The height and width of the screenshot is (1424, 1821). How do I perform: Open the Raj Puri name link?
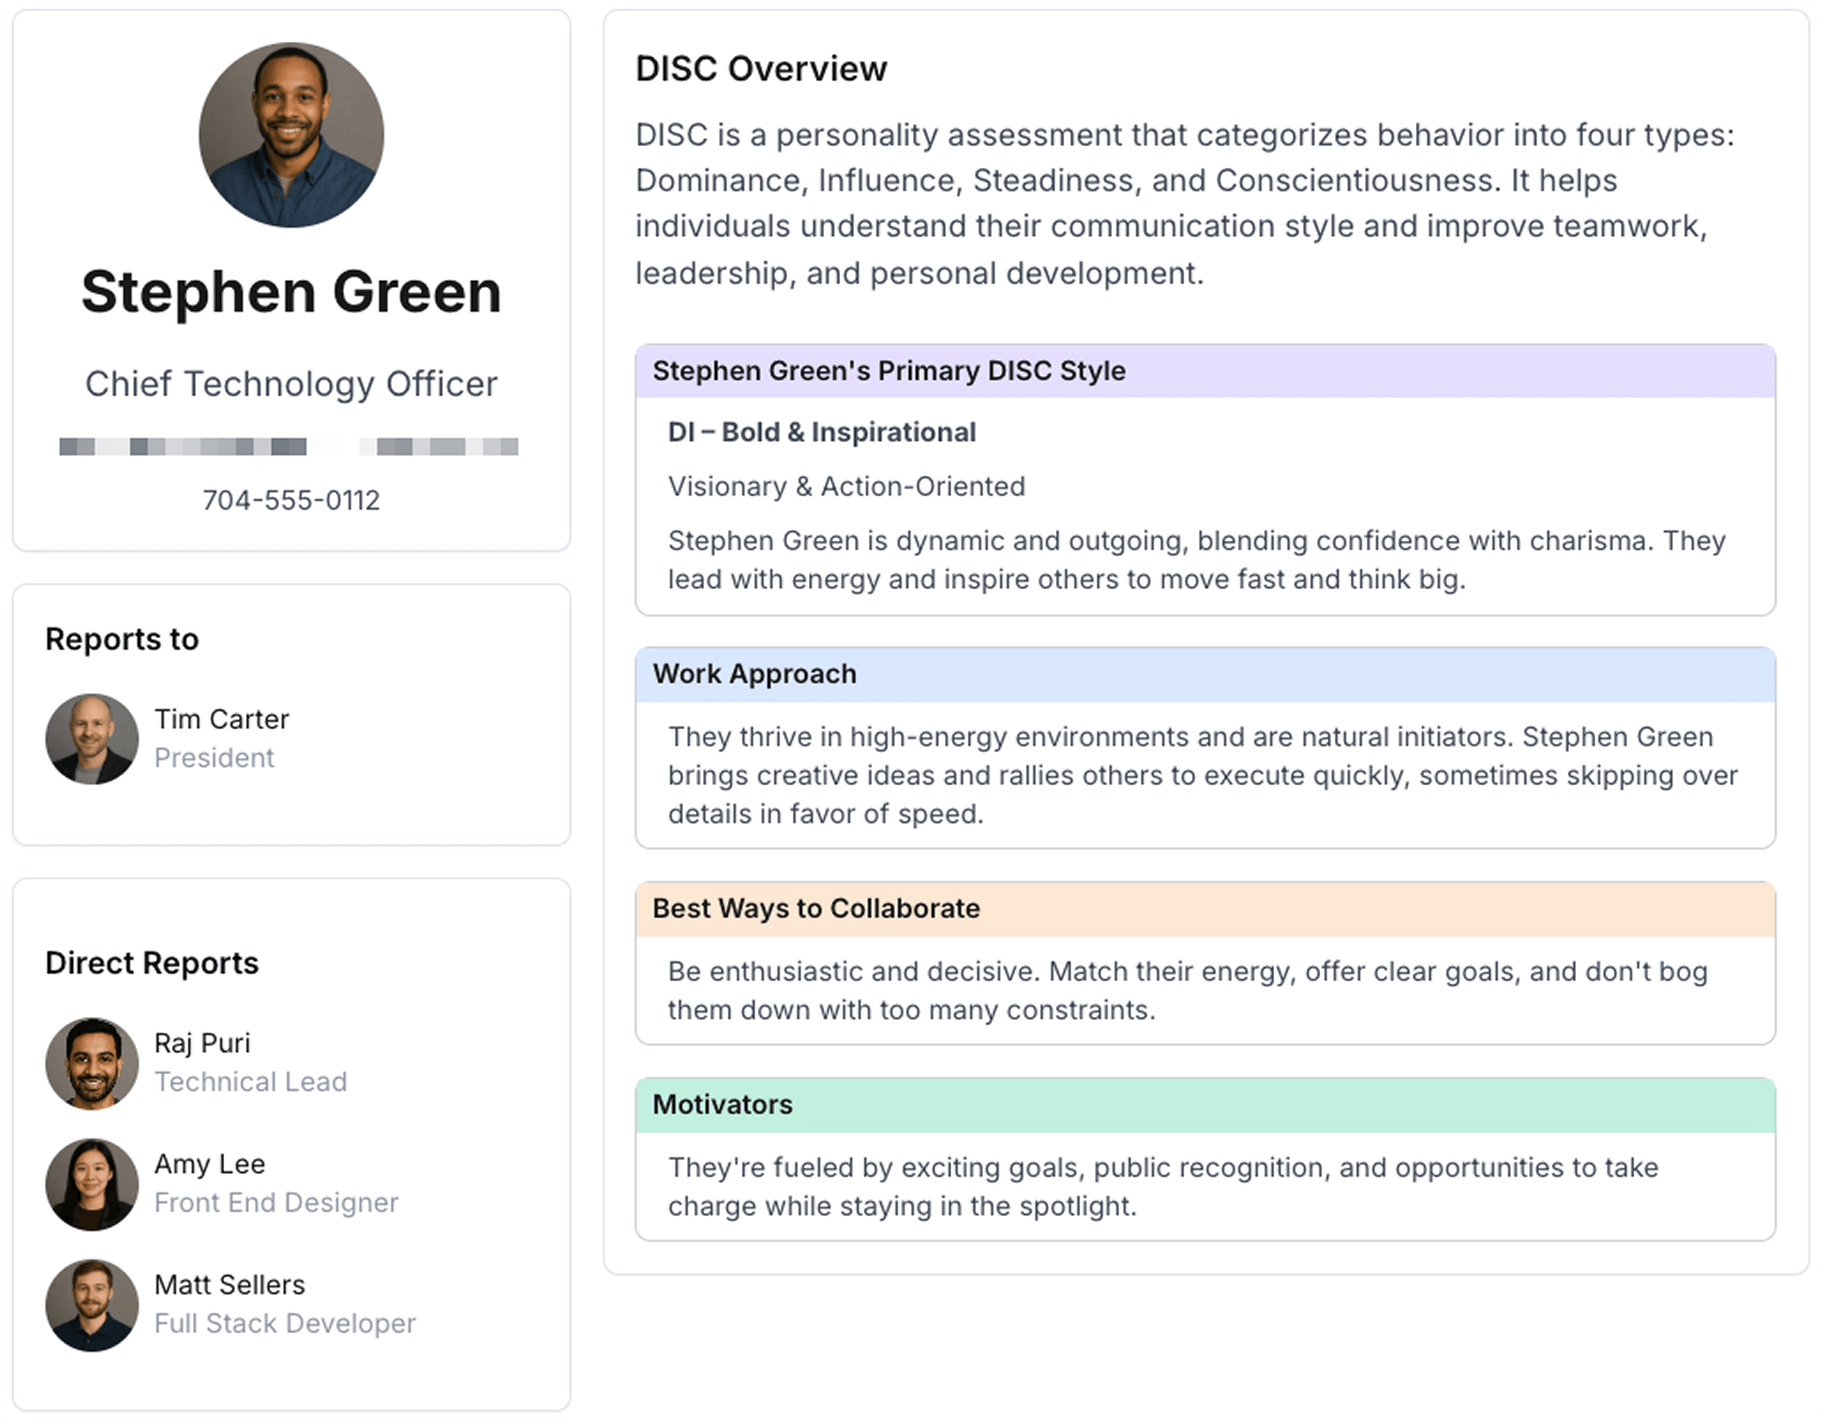click(x=202, y=1043)
